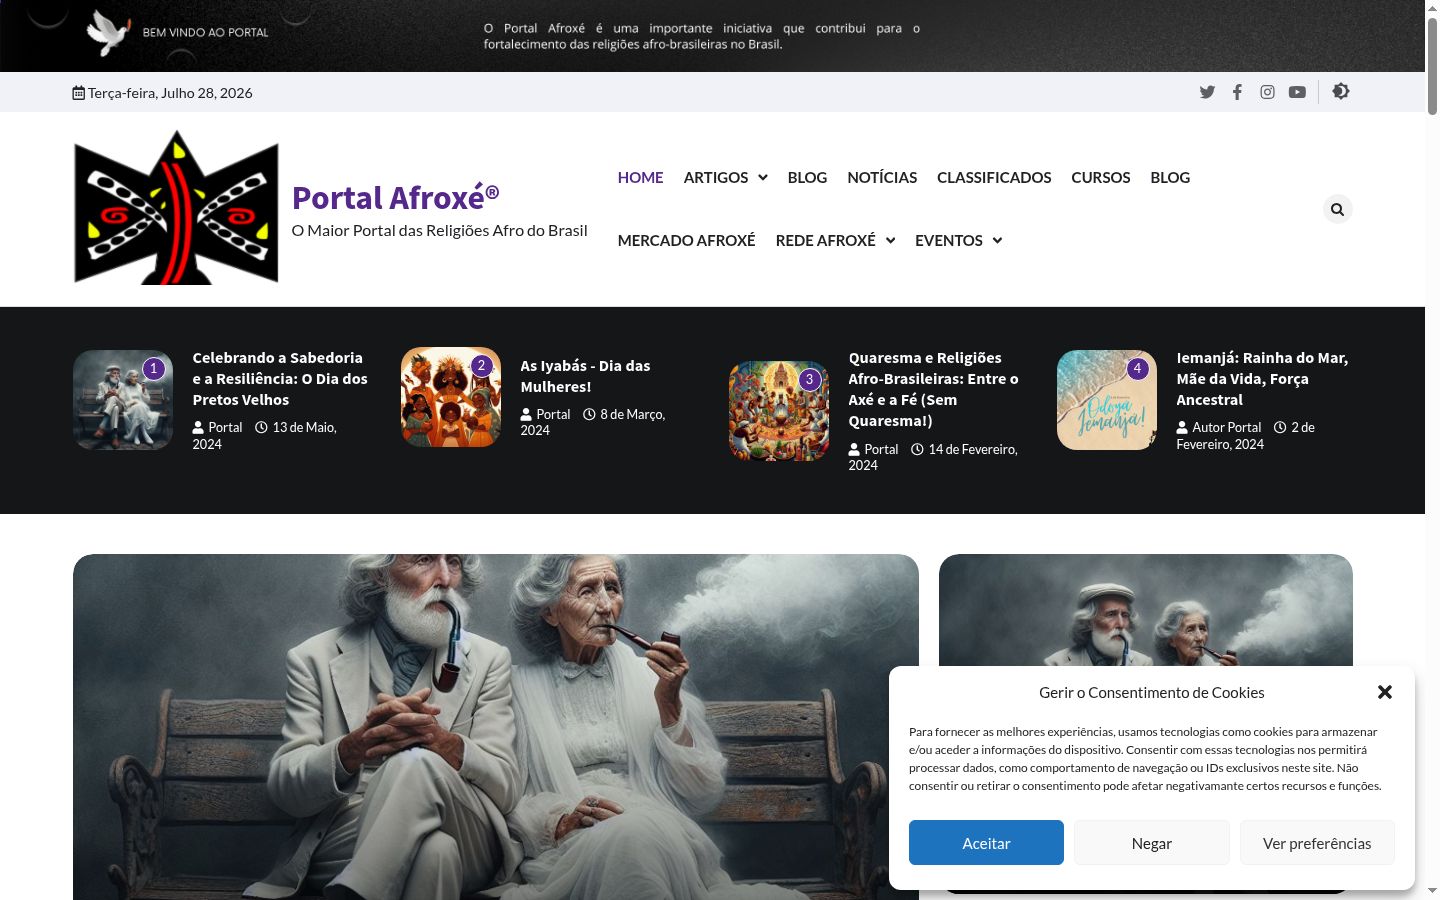Open the MERCADO AFROXÉ menu item
This screenshot has height=900, width=1440.
pos(686,240)
